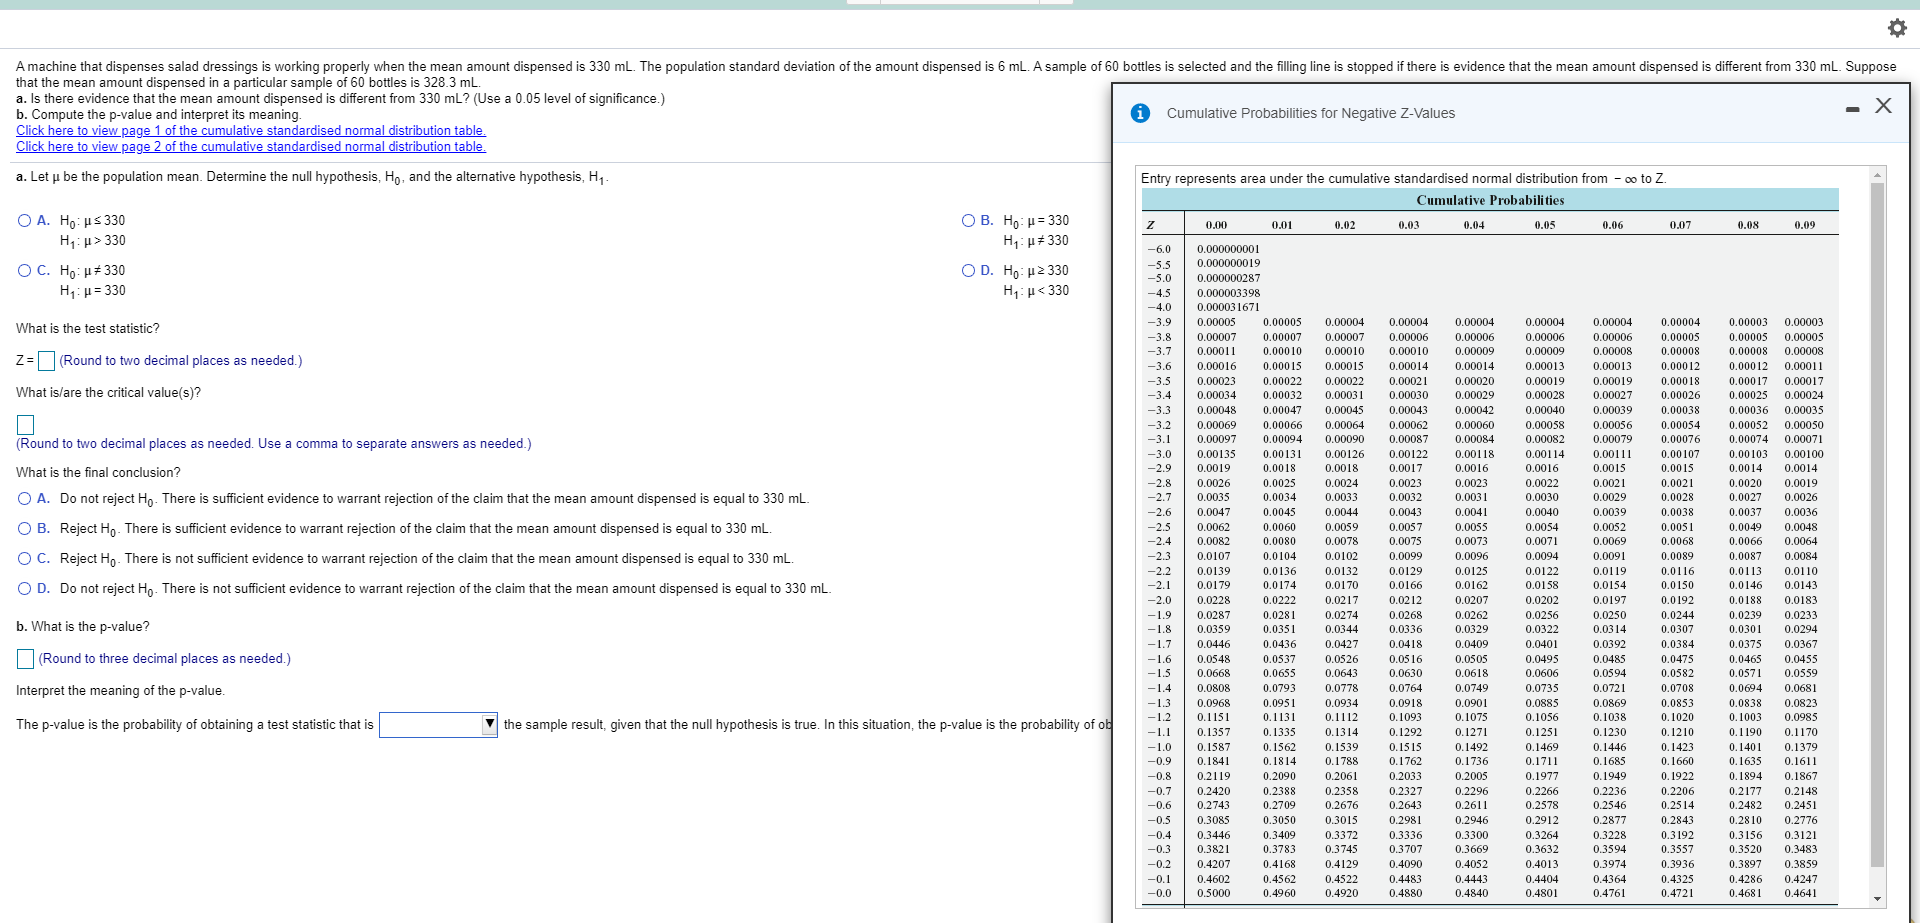The height and width of the screenshot is (923, 1920).
Task: Click the p-value answer box
Action: click(25, 658)
